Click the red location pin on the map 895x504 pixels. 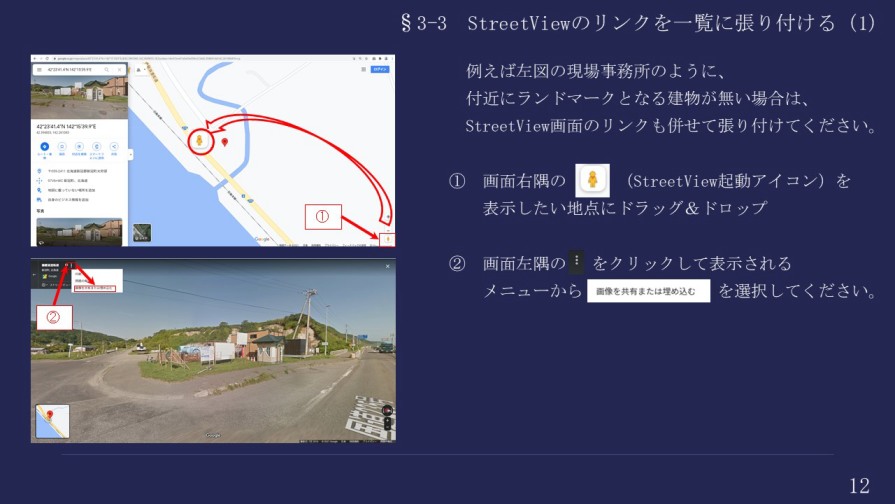(x=224, y=142)
